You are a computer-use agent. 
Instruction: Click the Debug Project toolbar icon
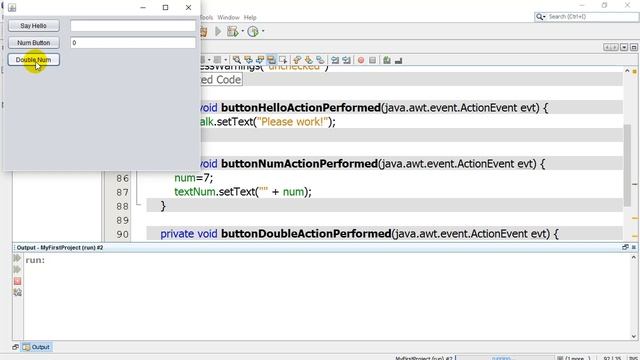233,31
